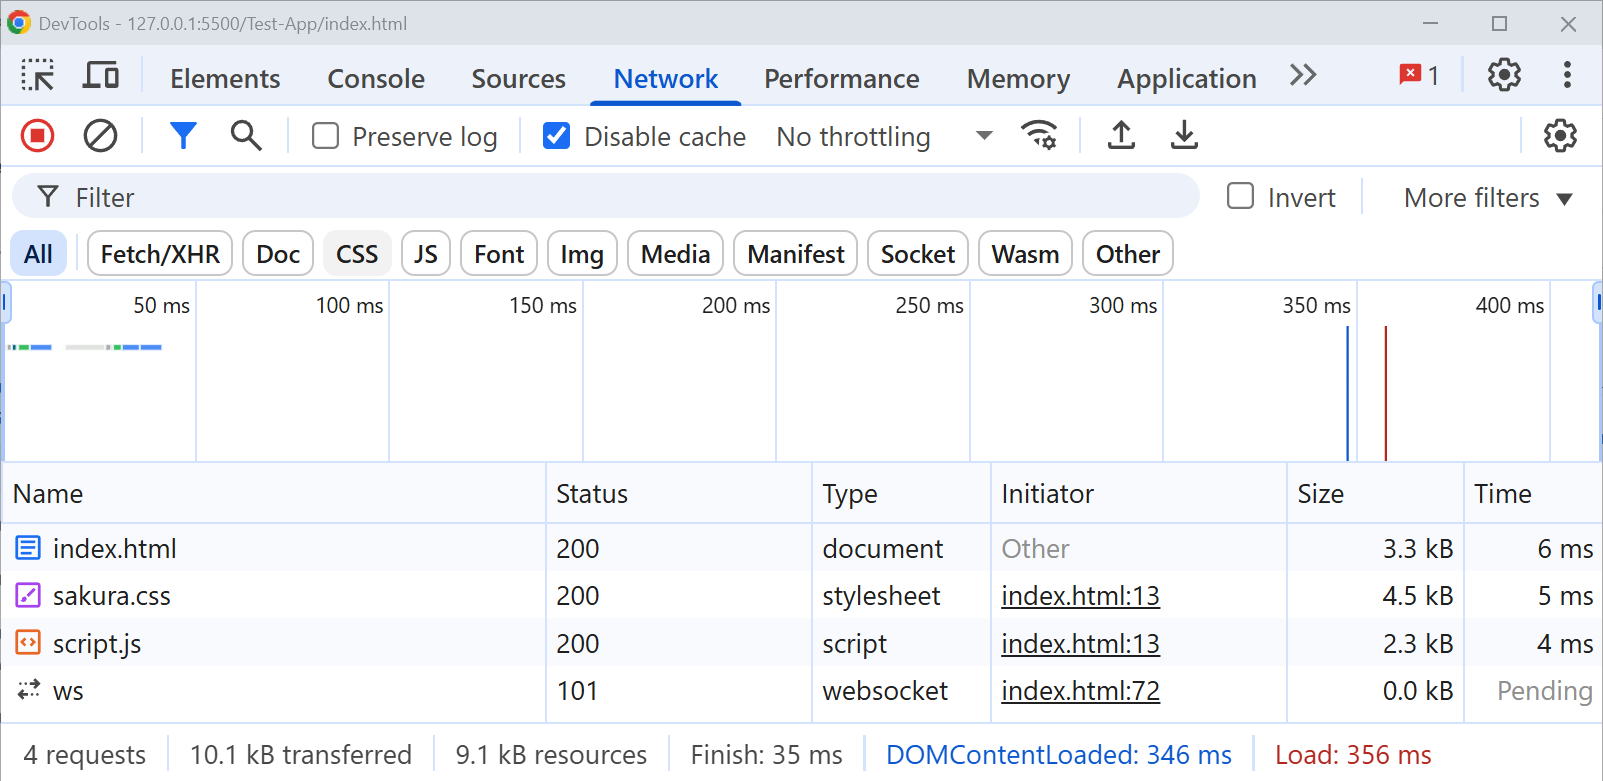Click the script.js file icon

point(28,643)
